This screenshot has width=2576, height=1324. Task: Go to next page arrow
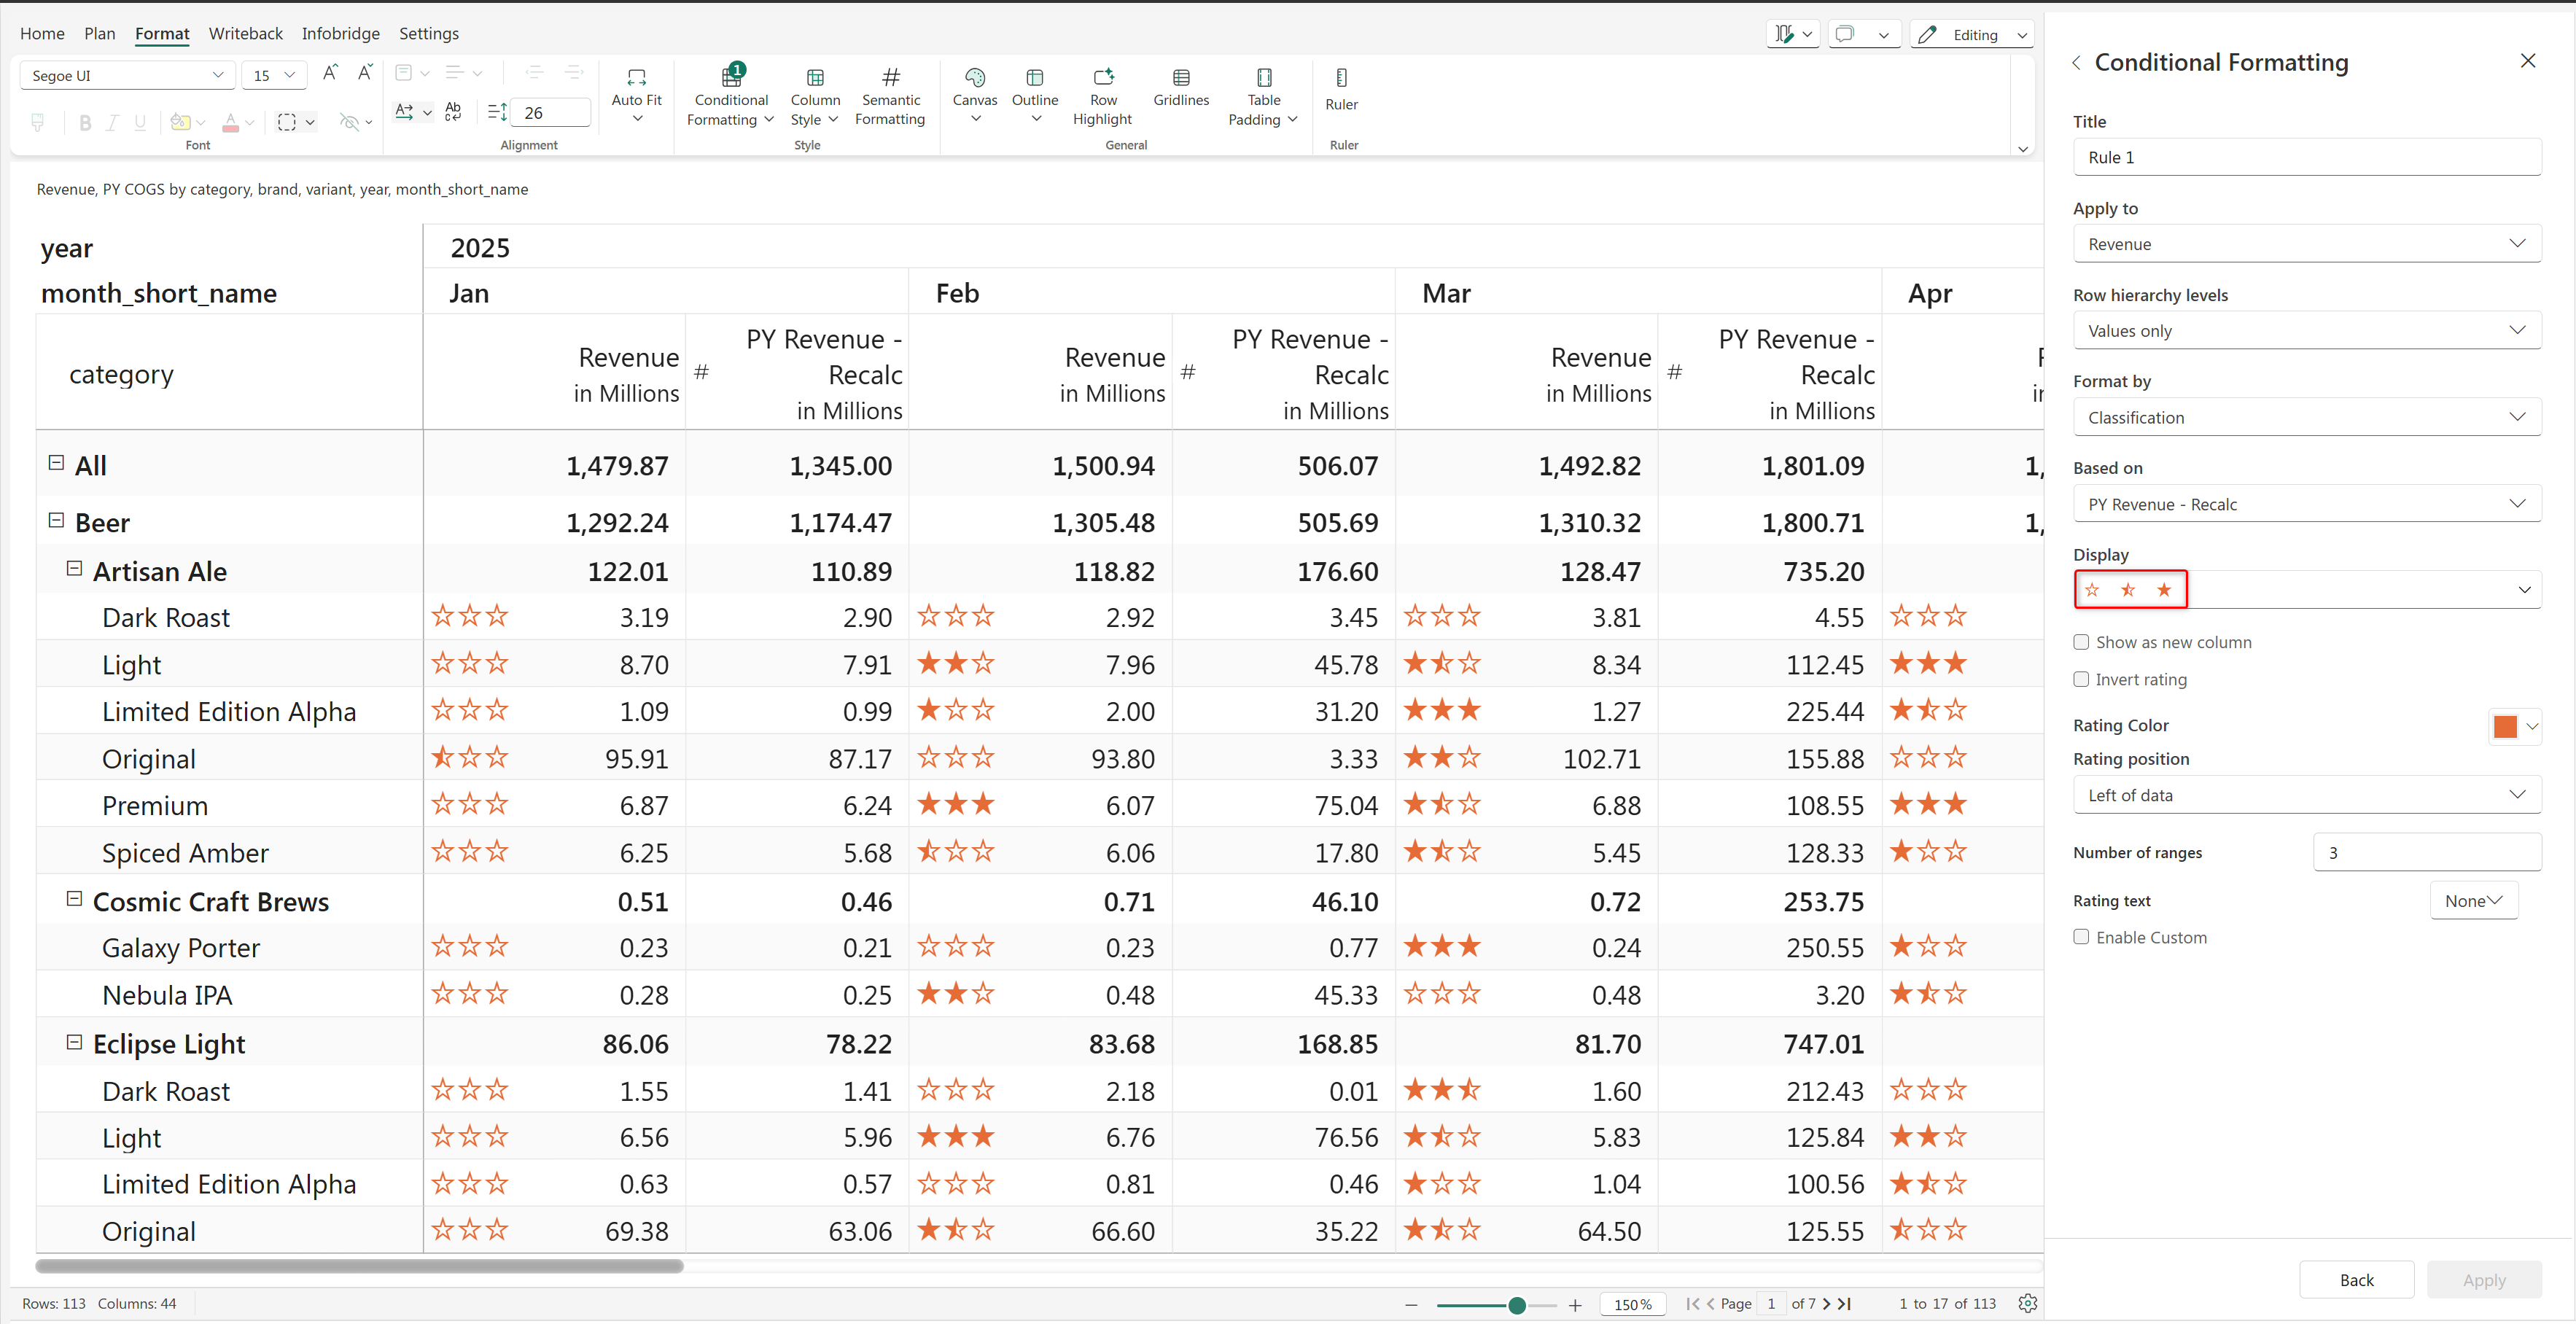pos(1826,1304)
